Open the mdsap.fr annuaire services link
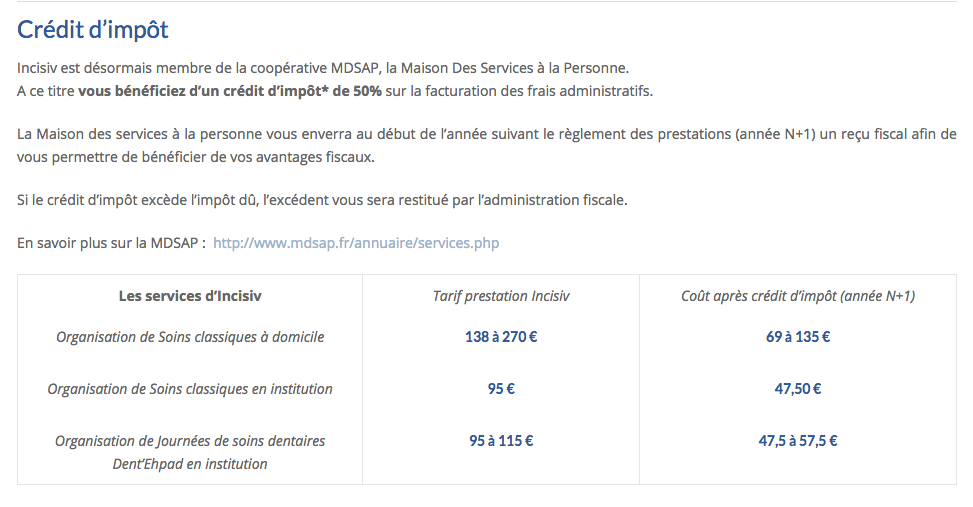The height and width of the screenshot is (507, 973). 356,243
